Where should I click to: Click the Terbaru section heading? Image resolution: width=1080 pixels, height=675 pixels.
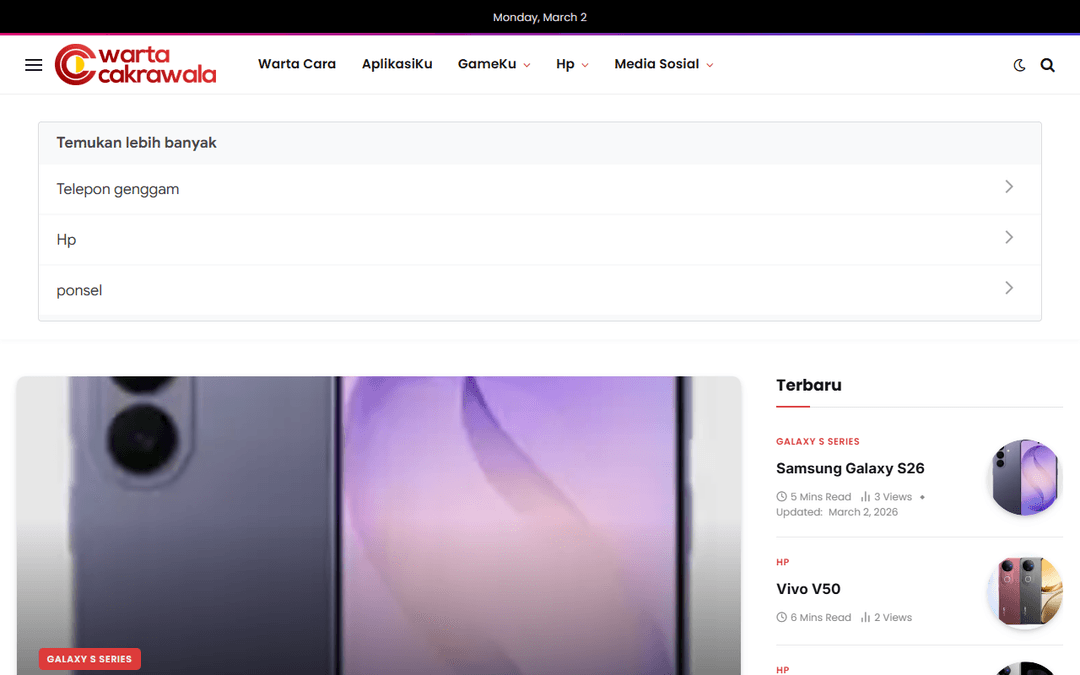tap(809, 385)
